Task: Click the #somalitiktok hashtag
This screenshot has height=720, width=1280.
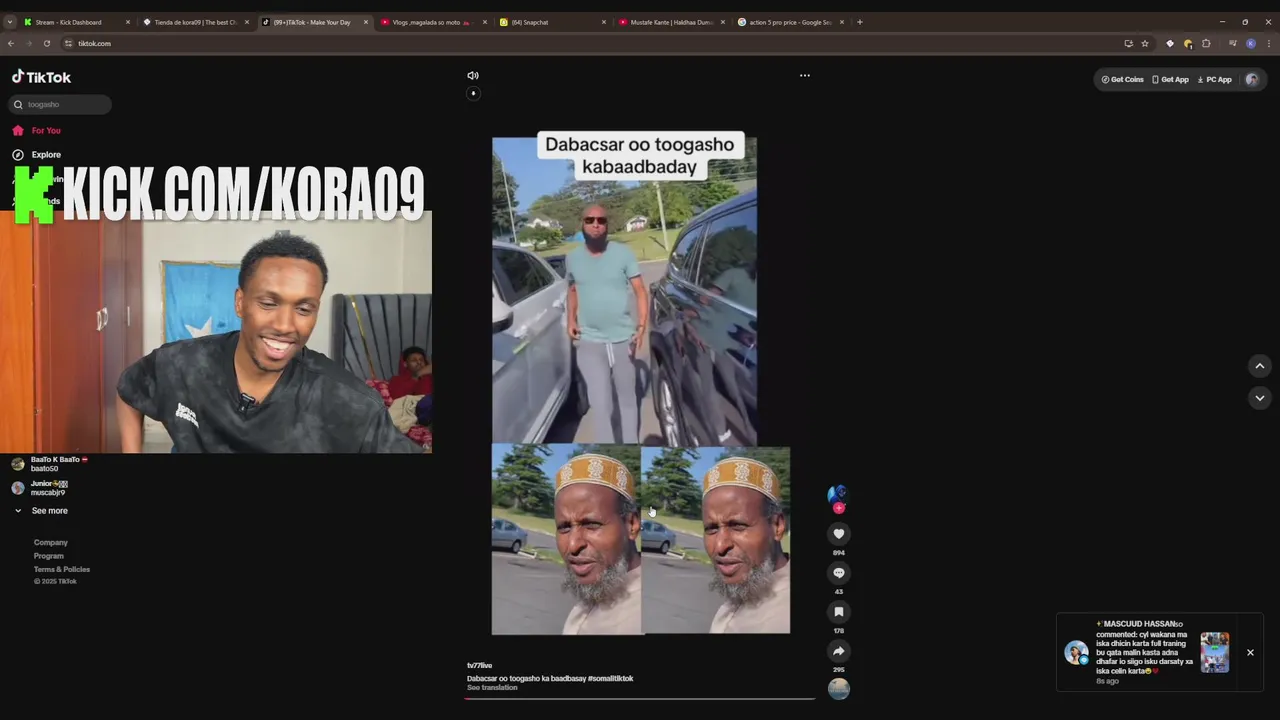Action: pyautogui.click(x=610, y=678)
